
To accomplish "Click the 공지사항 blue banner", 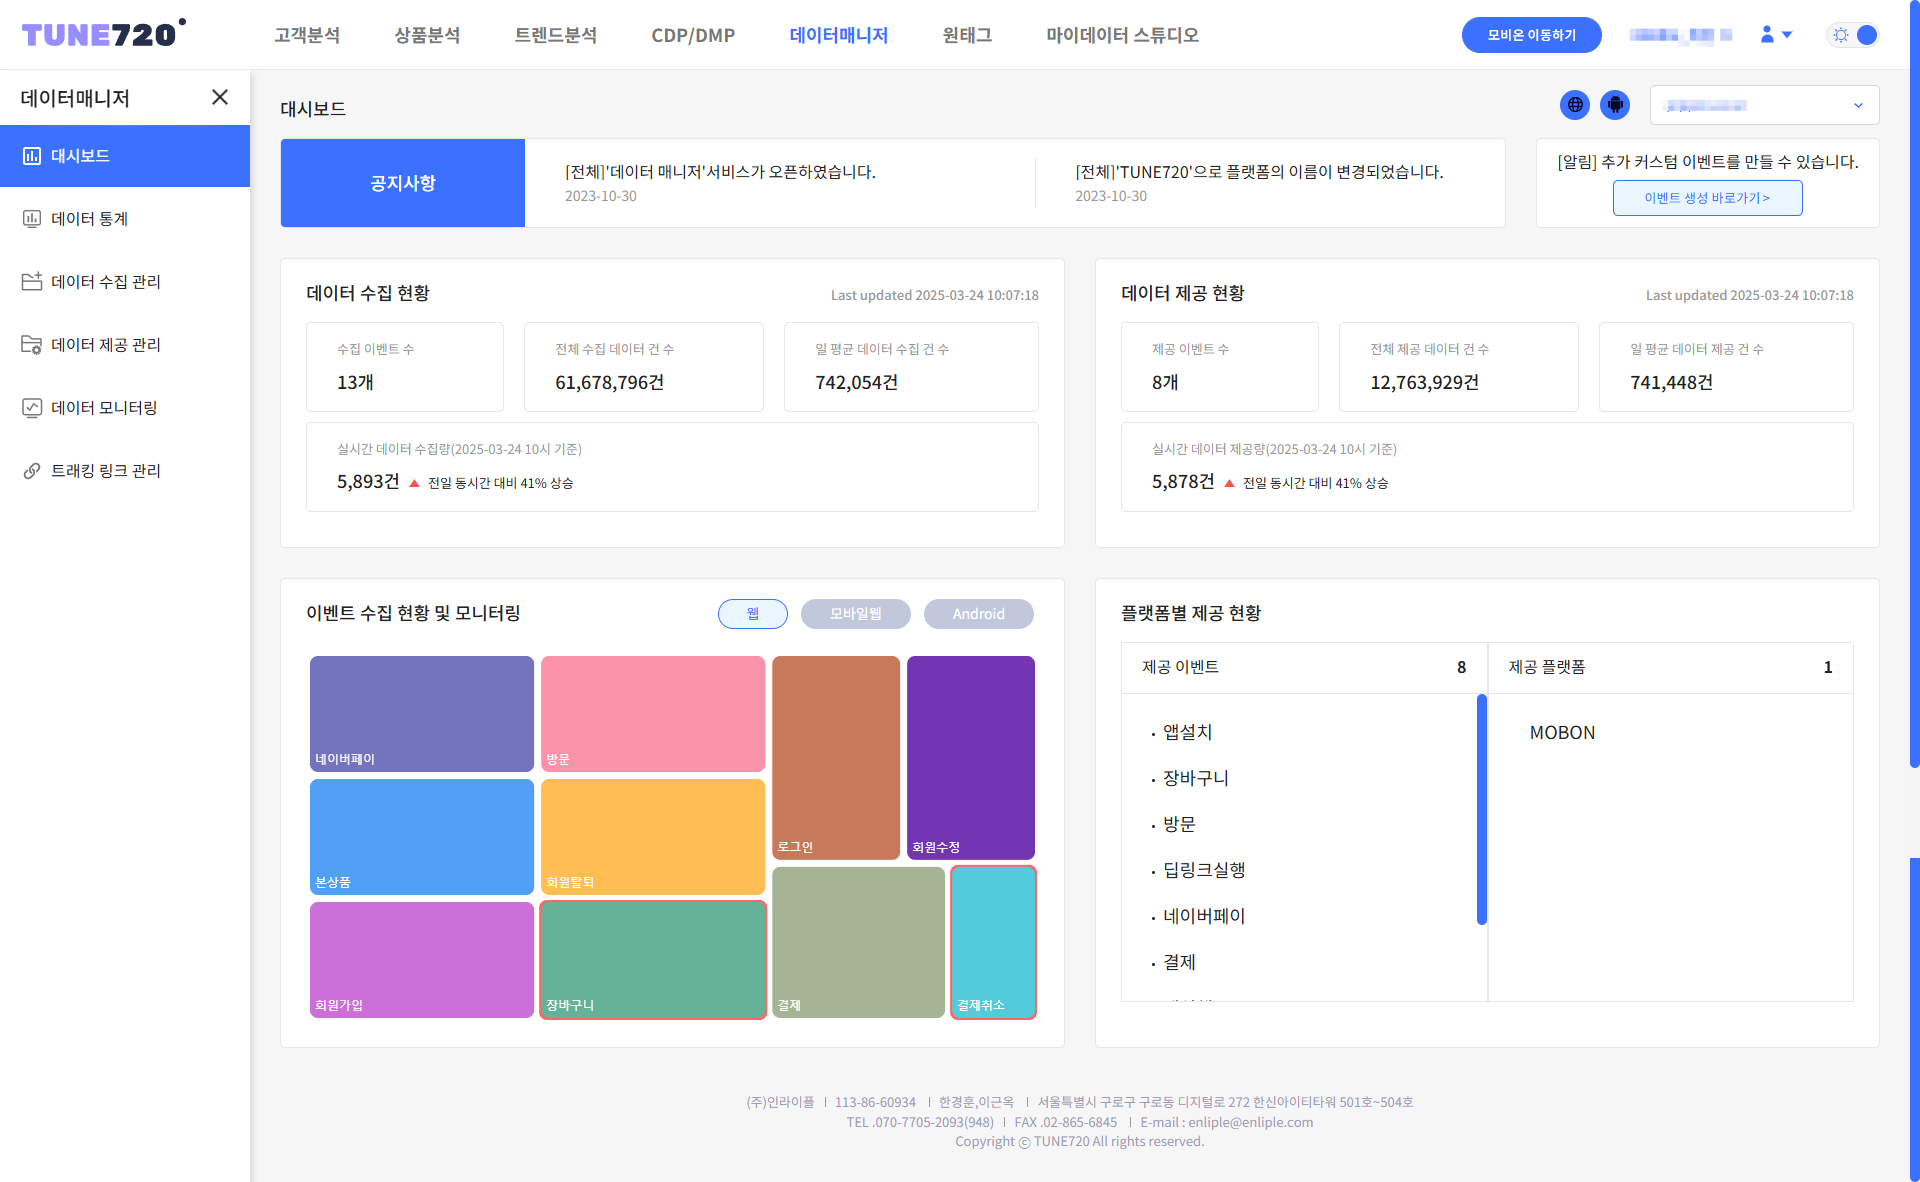I will tap(403, 183).
